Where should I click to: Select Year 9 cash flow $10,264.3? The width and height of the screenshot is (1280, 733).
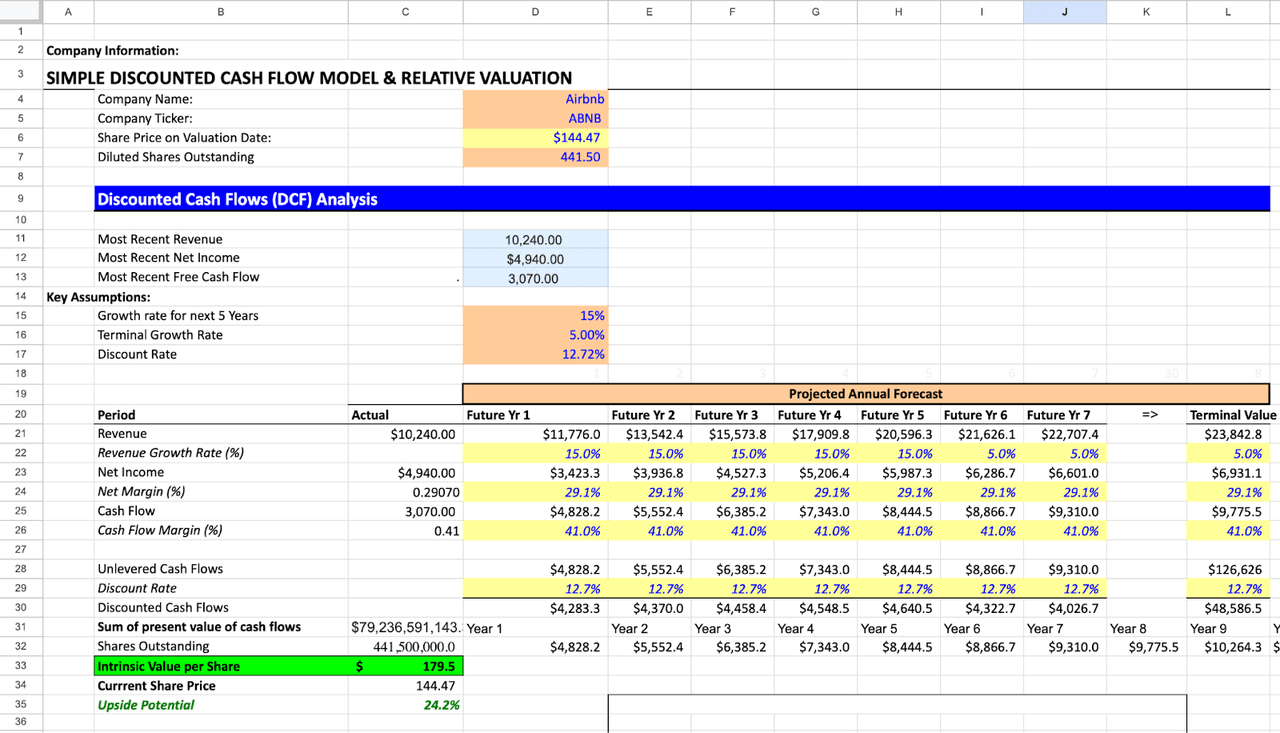pyautogui.click(x=1228, y=647)
